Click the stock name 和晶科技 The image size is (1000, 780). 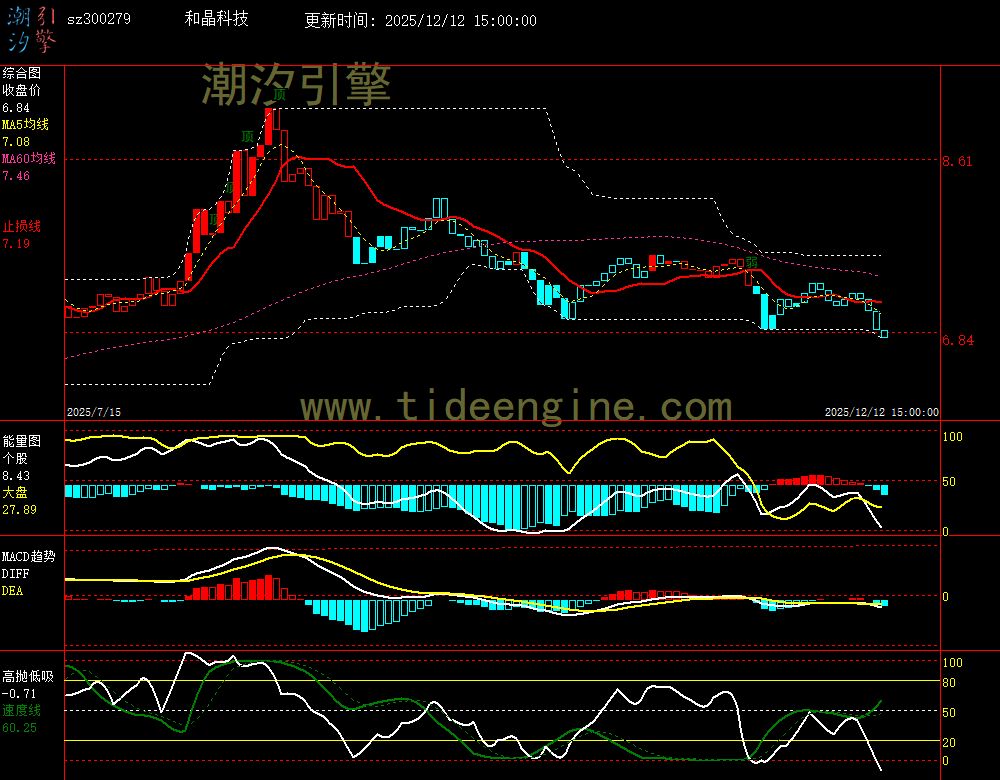click(217, 19)
